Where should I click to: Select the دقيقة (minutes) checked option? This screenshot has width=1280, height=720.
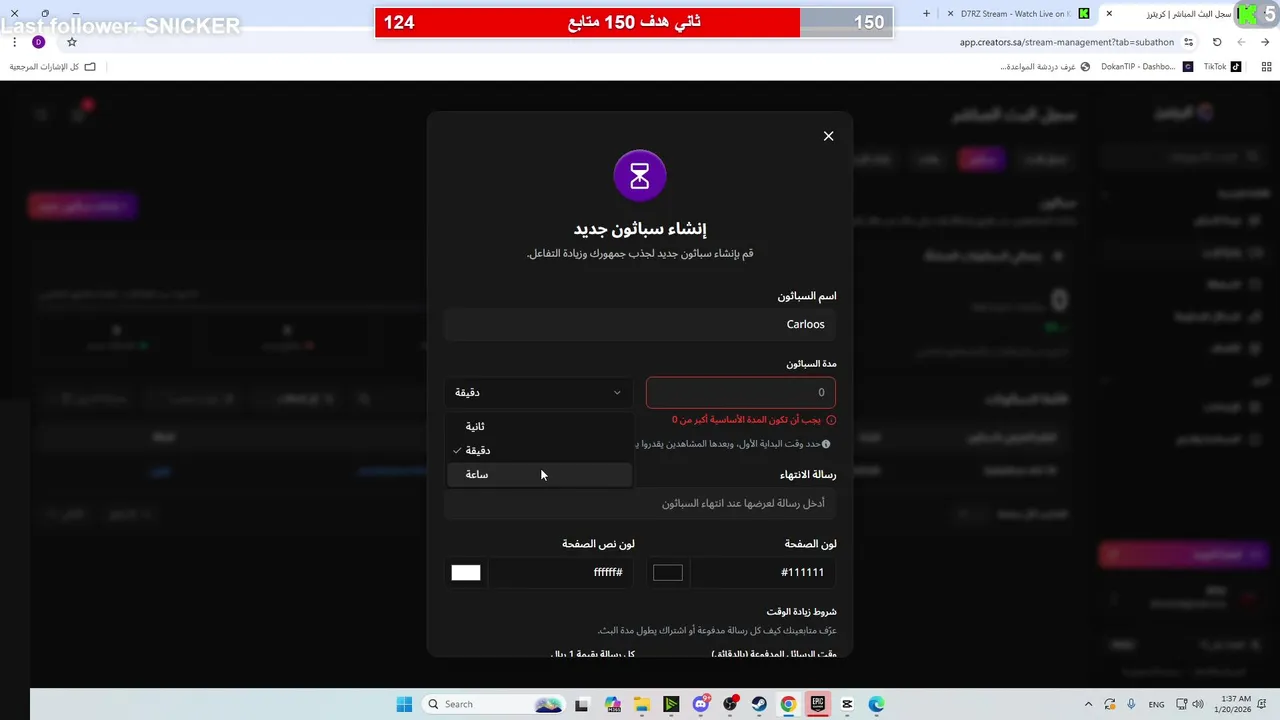point(540,450)
